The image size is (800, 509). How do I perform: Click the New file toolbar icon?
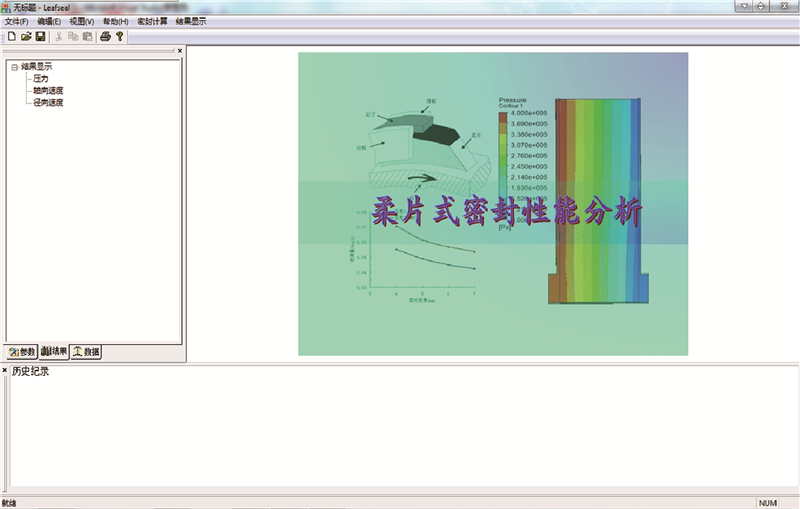tap(11, 37)
